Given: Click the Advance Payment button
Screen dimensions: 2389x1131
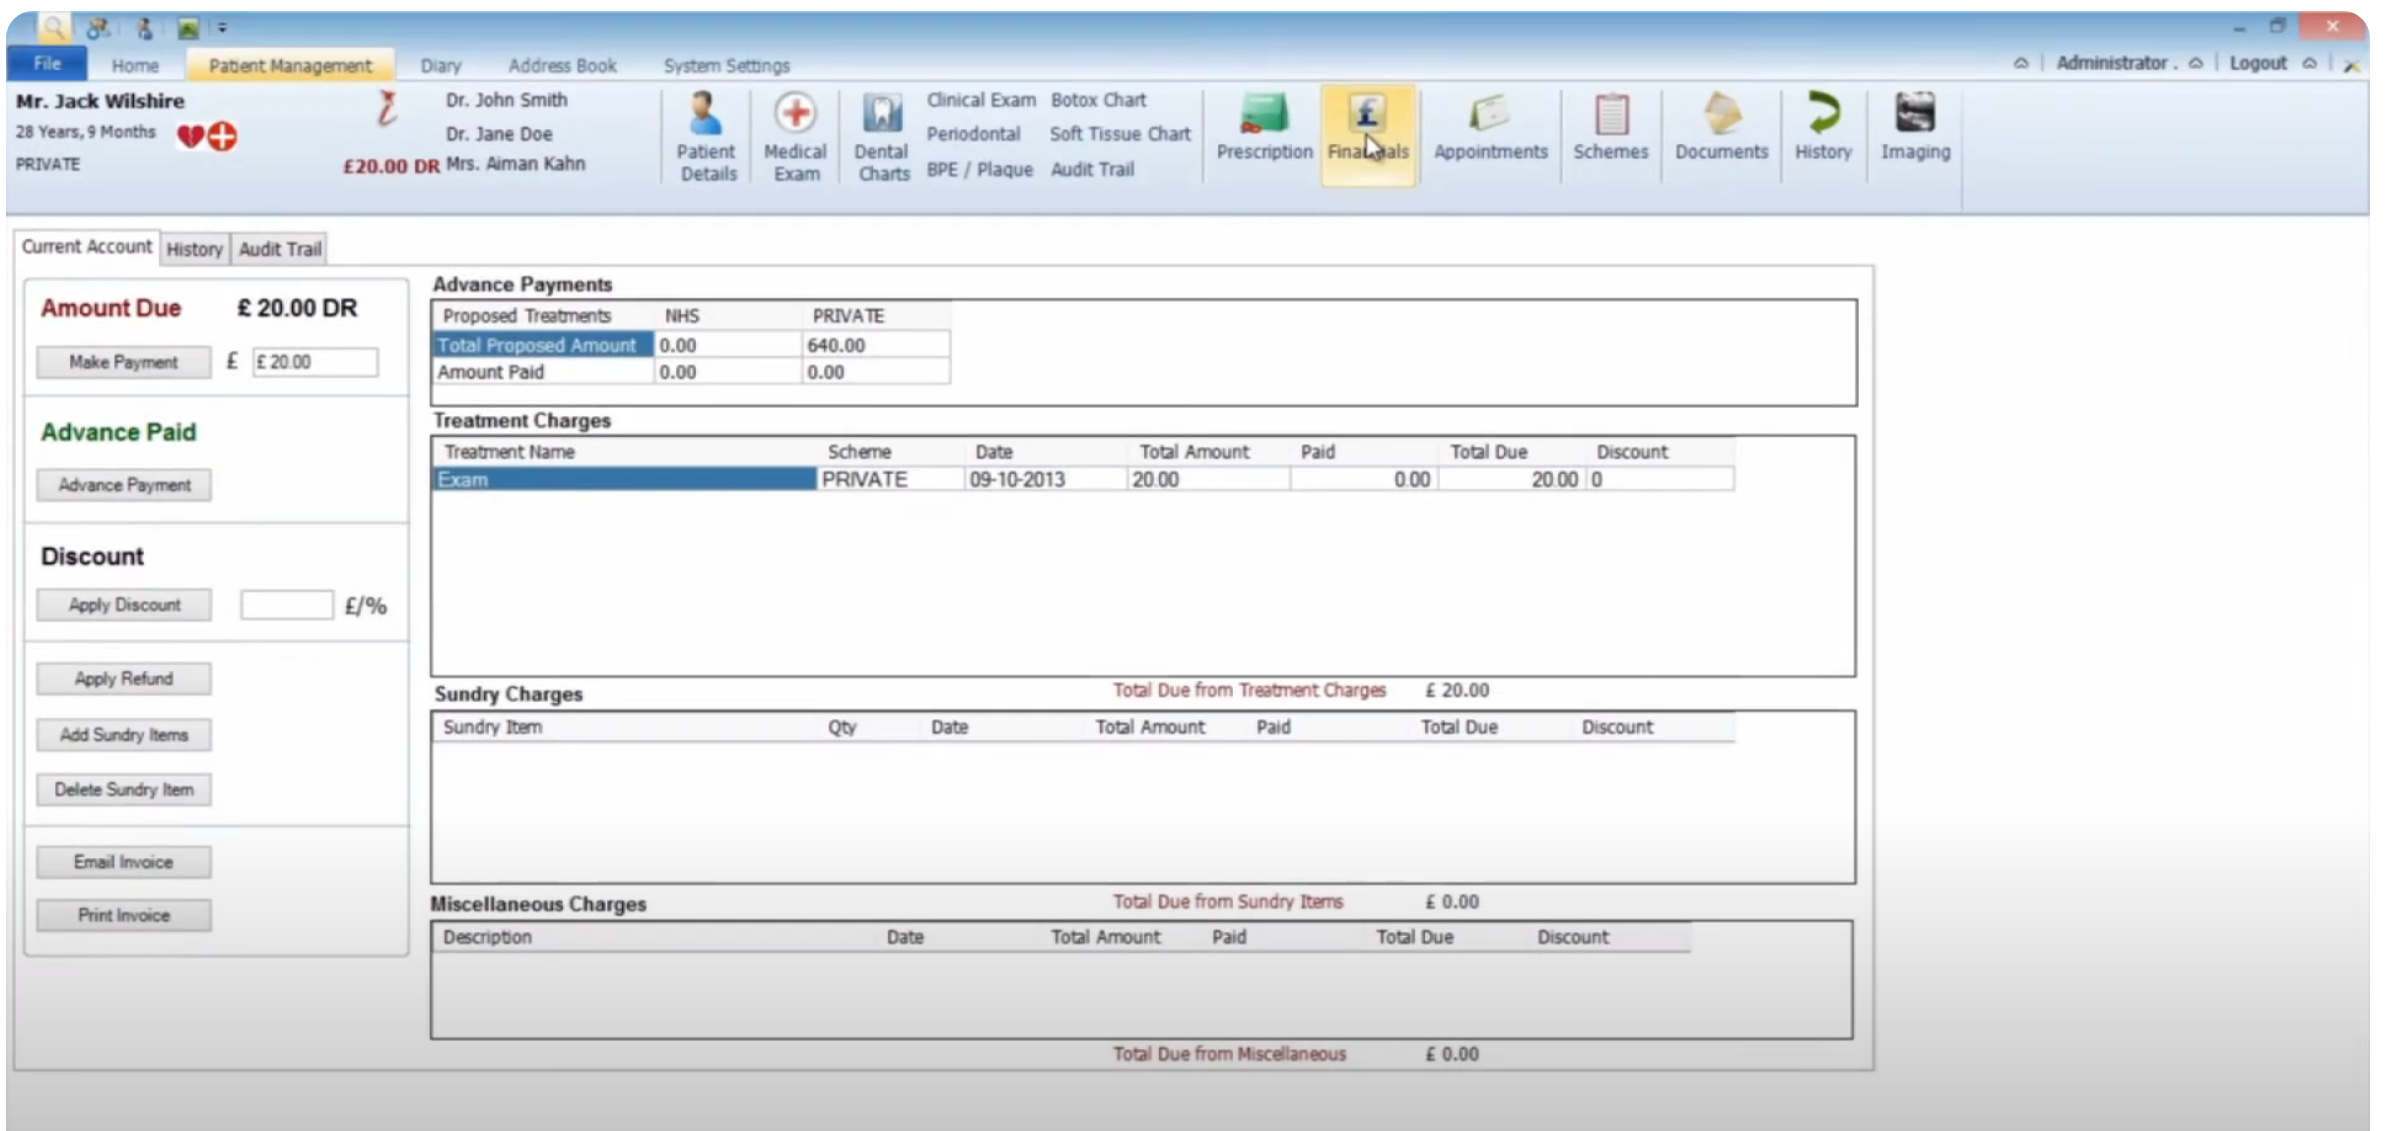Looking at the screenshot, I should [x=124, y=485].
